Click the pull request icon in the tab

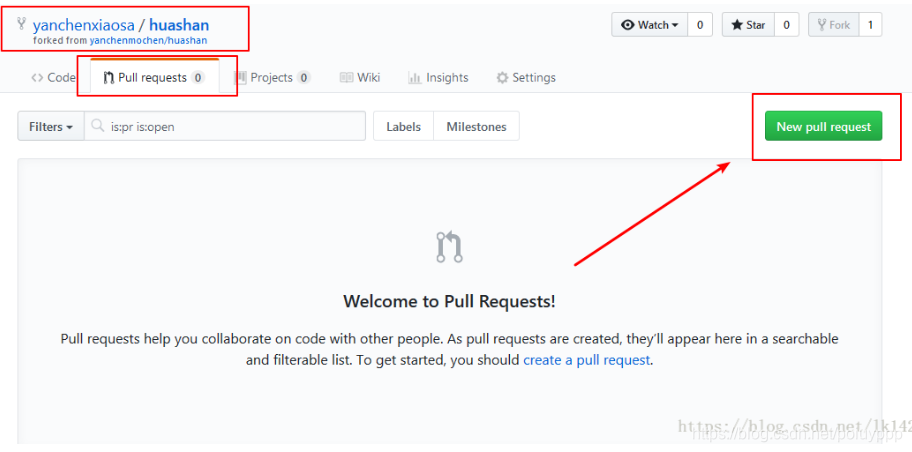tap(108, 78)
